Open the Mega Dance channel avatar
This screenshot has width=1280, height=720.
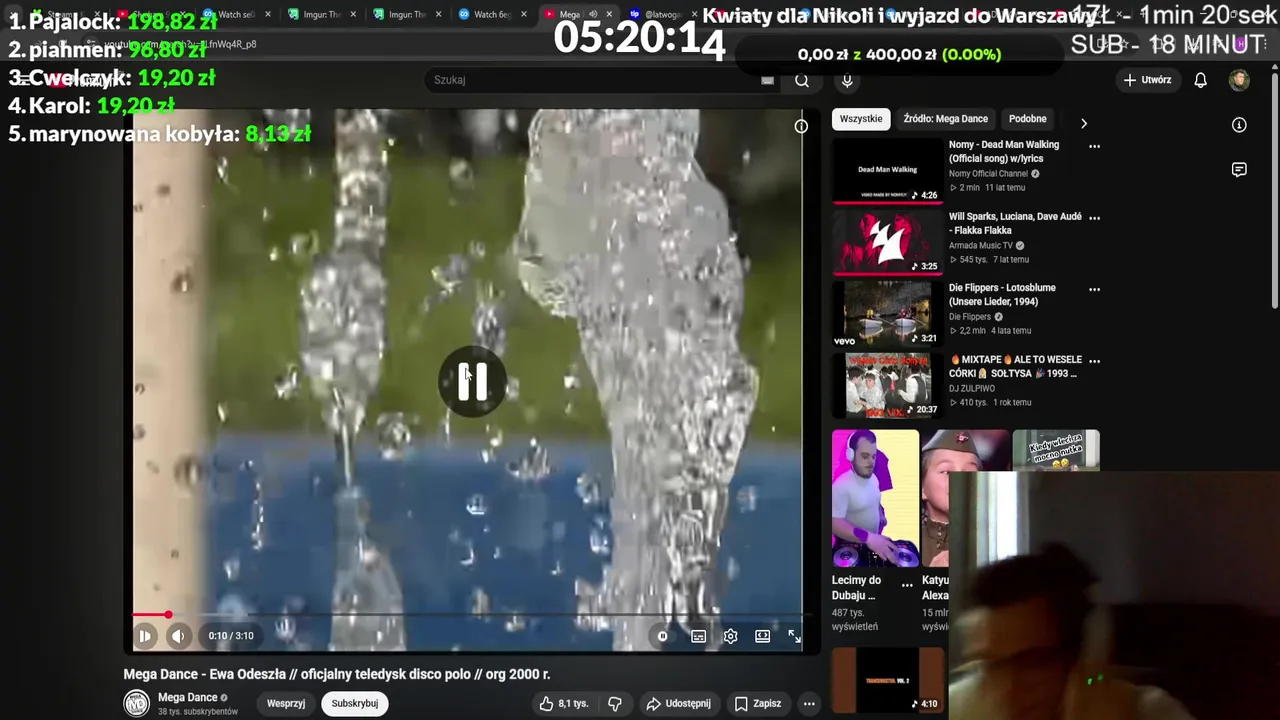(x=136, y=703)
